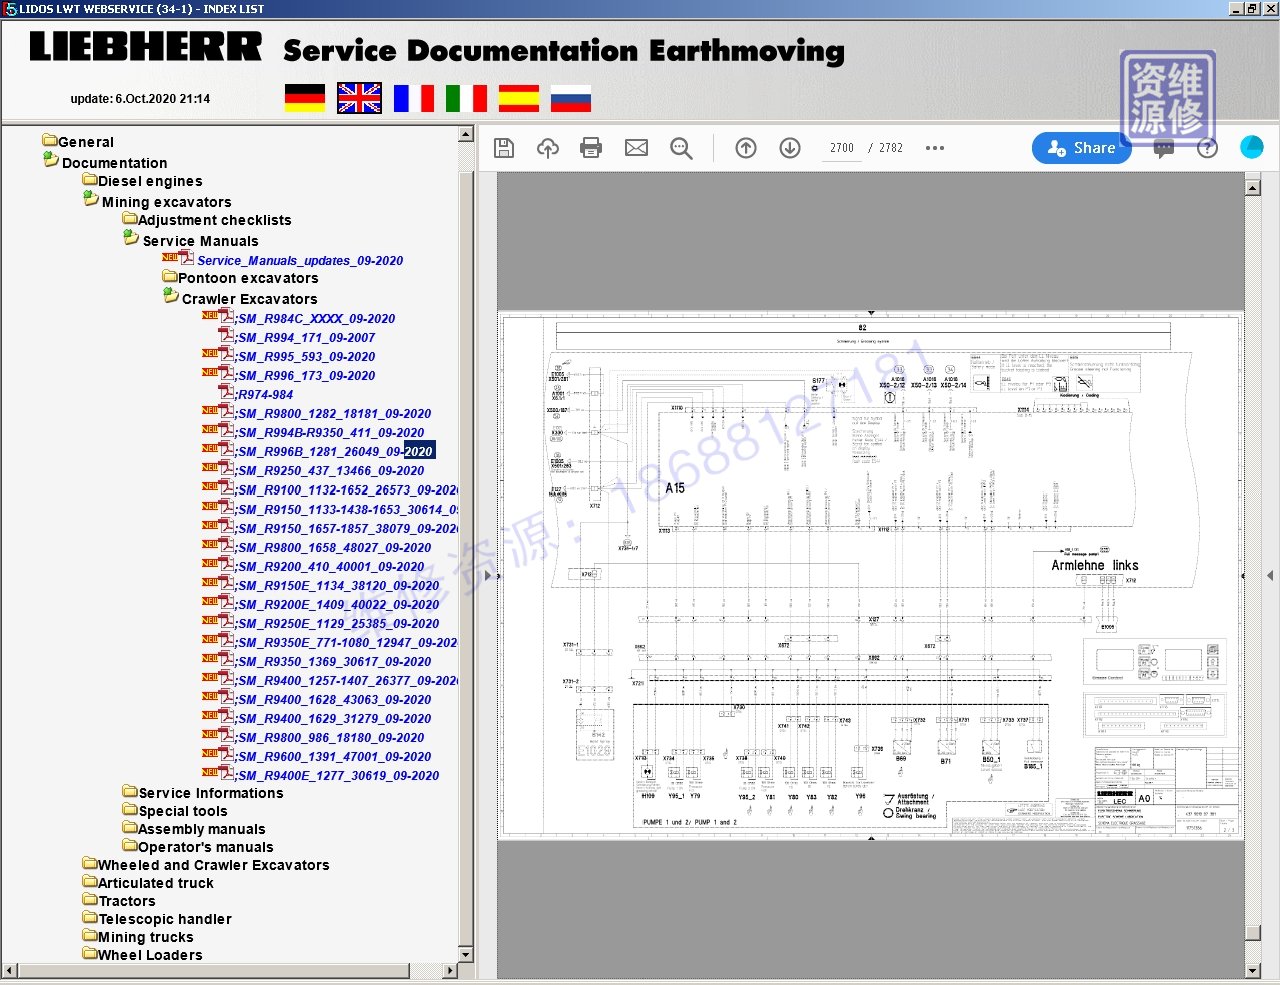Switch language to Spanish flag
1280x985 pixels.
pos(519,98)
